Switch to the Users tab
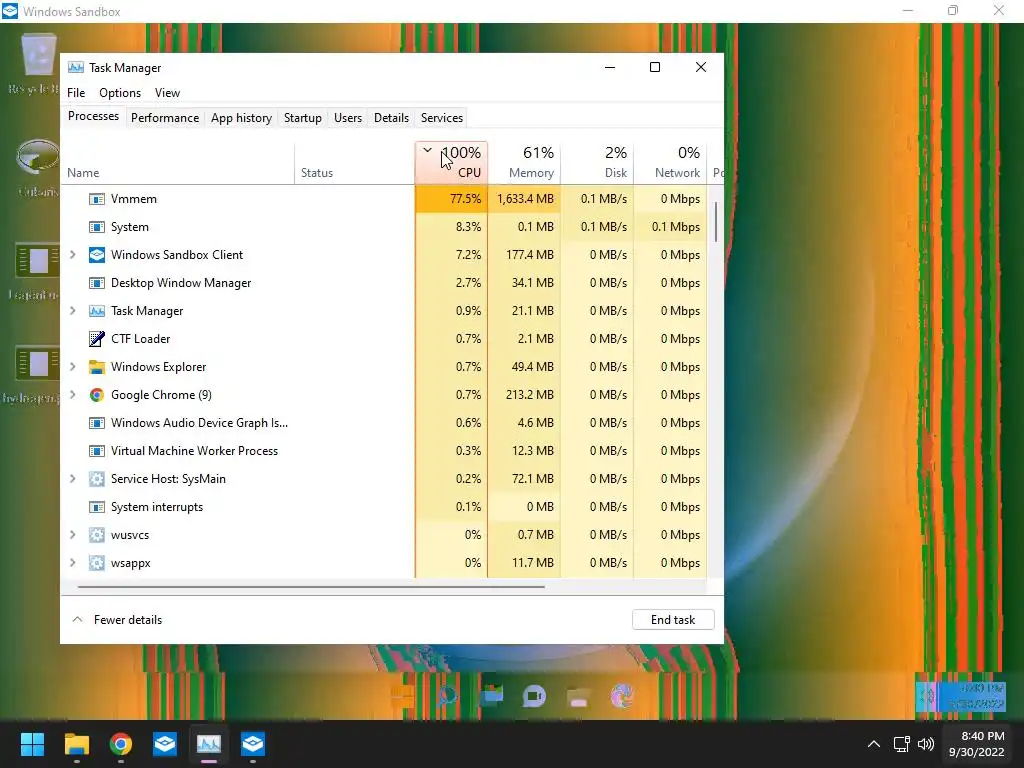Image resolution: width=1024 pixels, height=768 pixels. (x=347, y=118)
